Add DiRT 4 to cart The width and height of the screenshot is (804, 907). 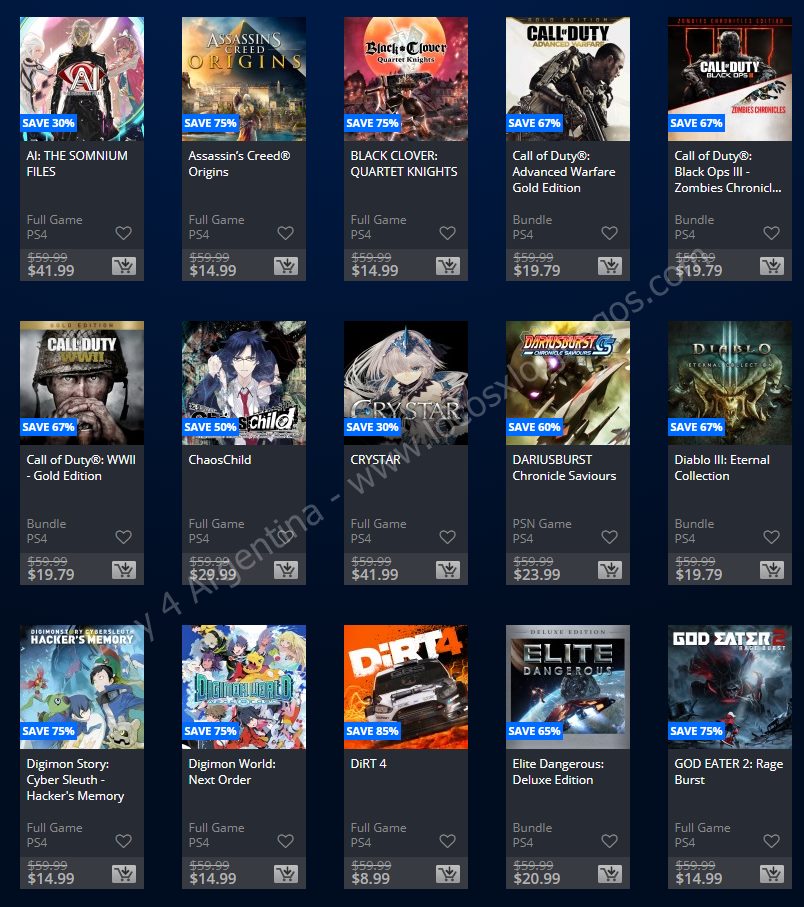coord(448,873)
